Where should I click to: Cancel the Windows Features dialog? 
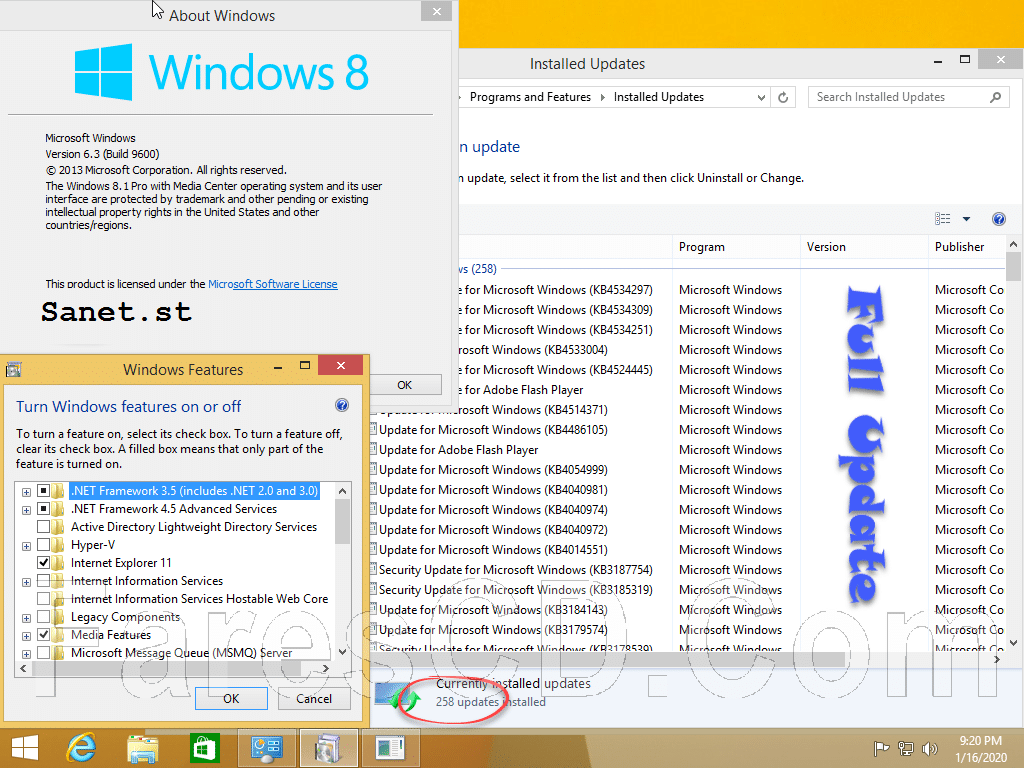(x=314, y=699)
